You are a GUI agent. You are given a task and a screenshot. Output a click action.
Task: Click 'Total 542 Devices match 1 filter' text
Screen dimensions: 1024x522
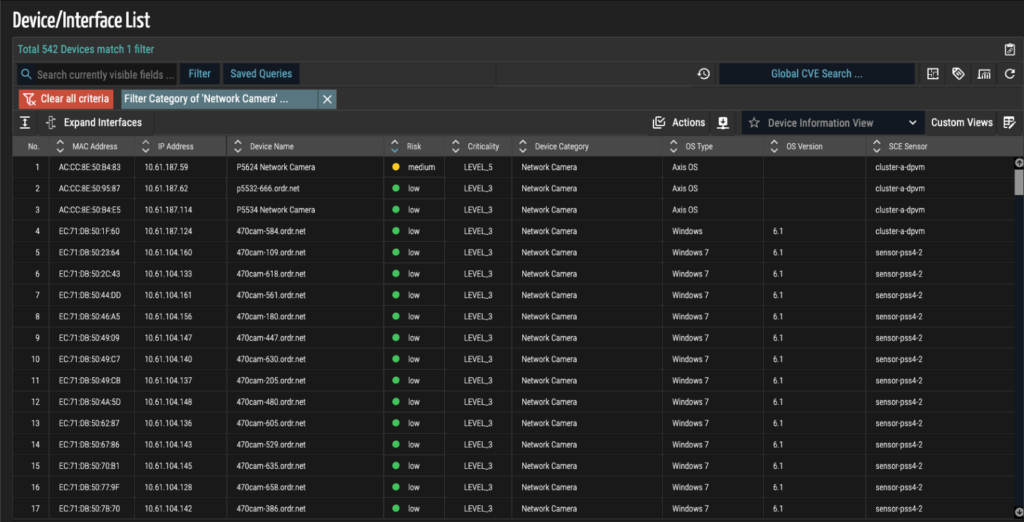point(86,50)
